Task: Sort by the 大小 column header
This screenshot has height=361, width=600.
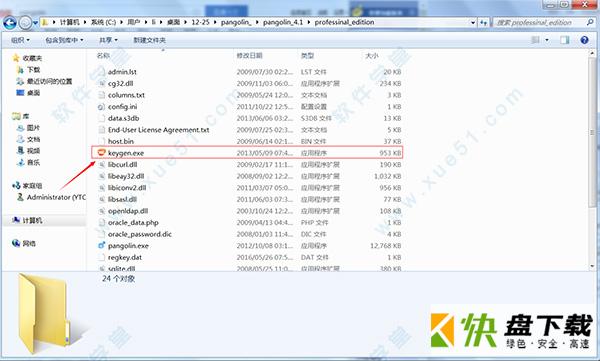Action: (372, 56)
